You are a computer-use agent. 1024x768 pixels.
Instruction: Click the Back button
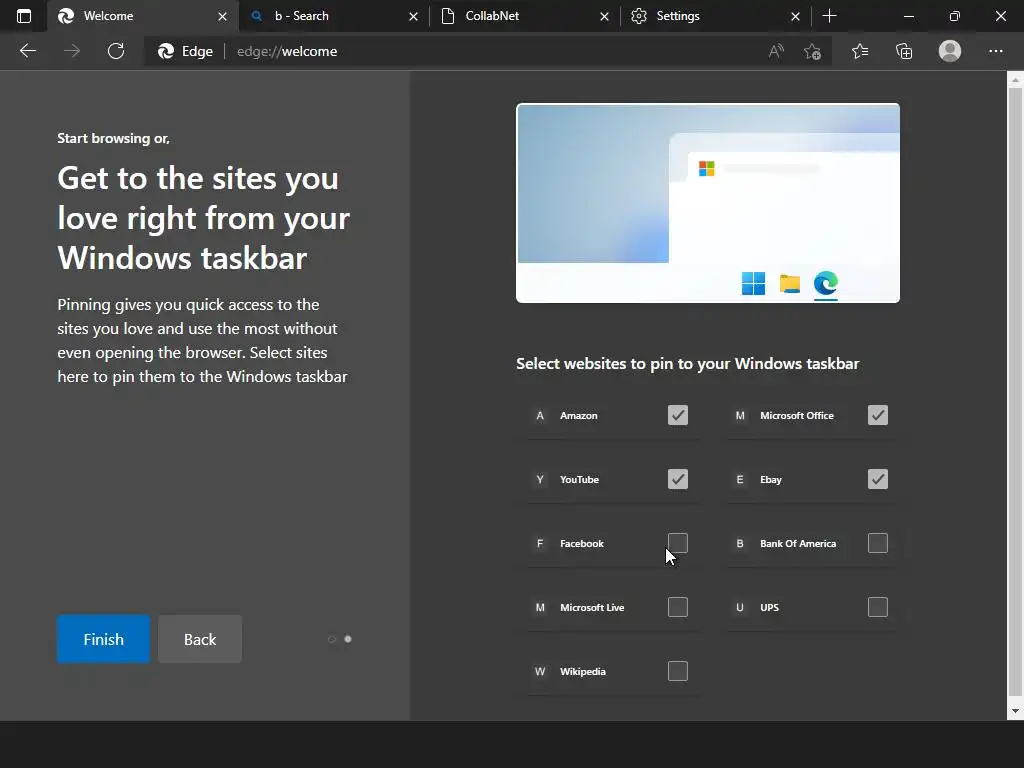(x=200, y=639)
